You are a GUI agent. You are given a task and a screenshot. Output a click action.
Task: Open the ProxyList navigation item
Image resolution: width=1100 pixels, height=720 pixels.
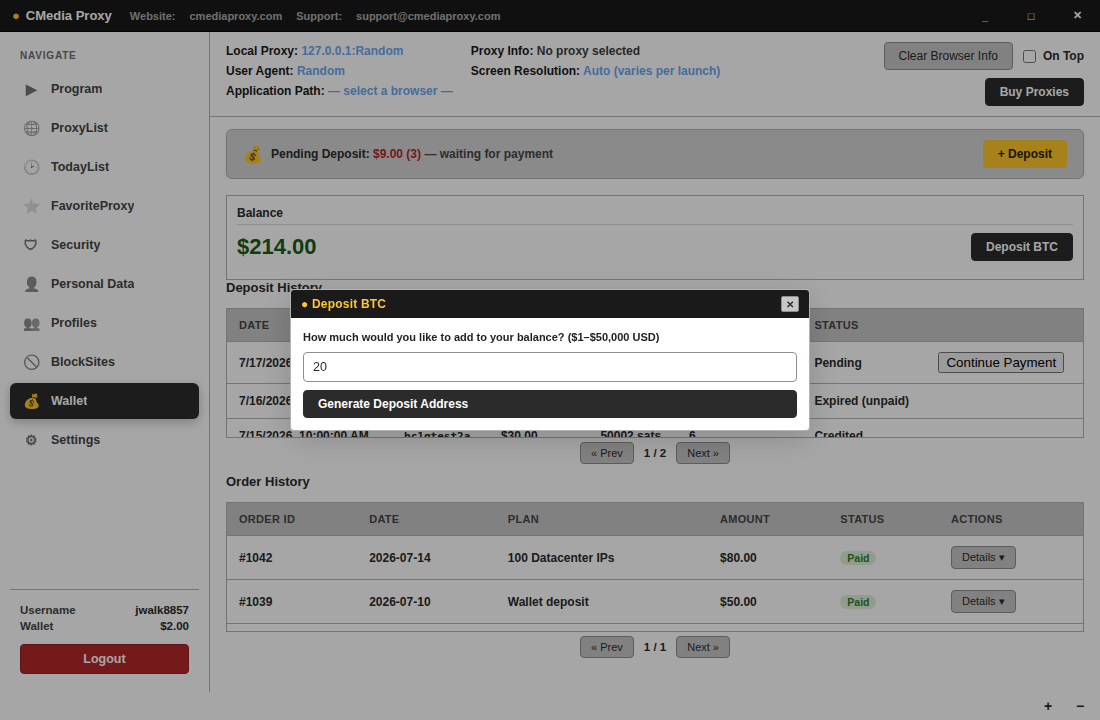pyautogui.click(x=105, y=128)
